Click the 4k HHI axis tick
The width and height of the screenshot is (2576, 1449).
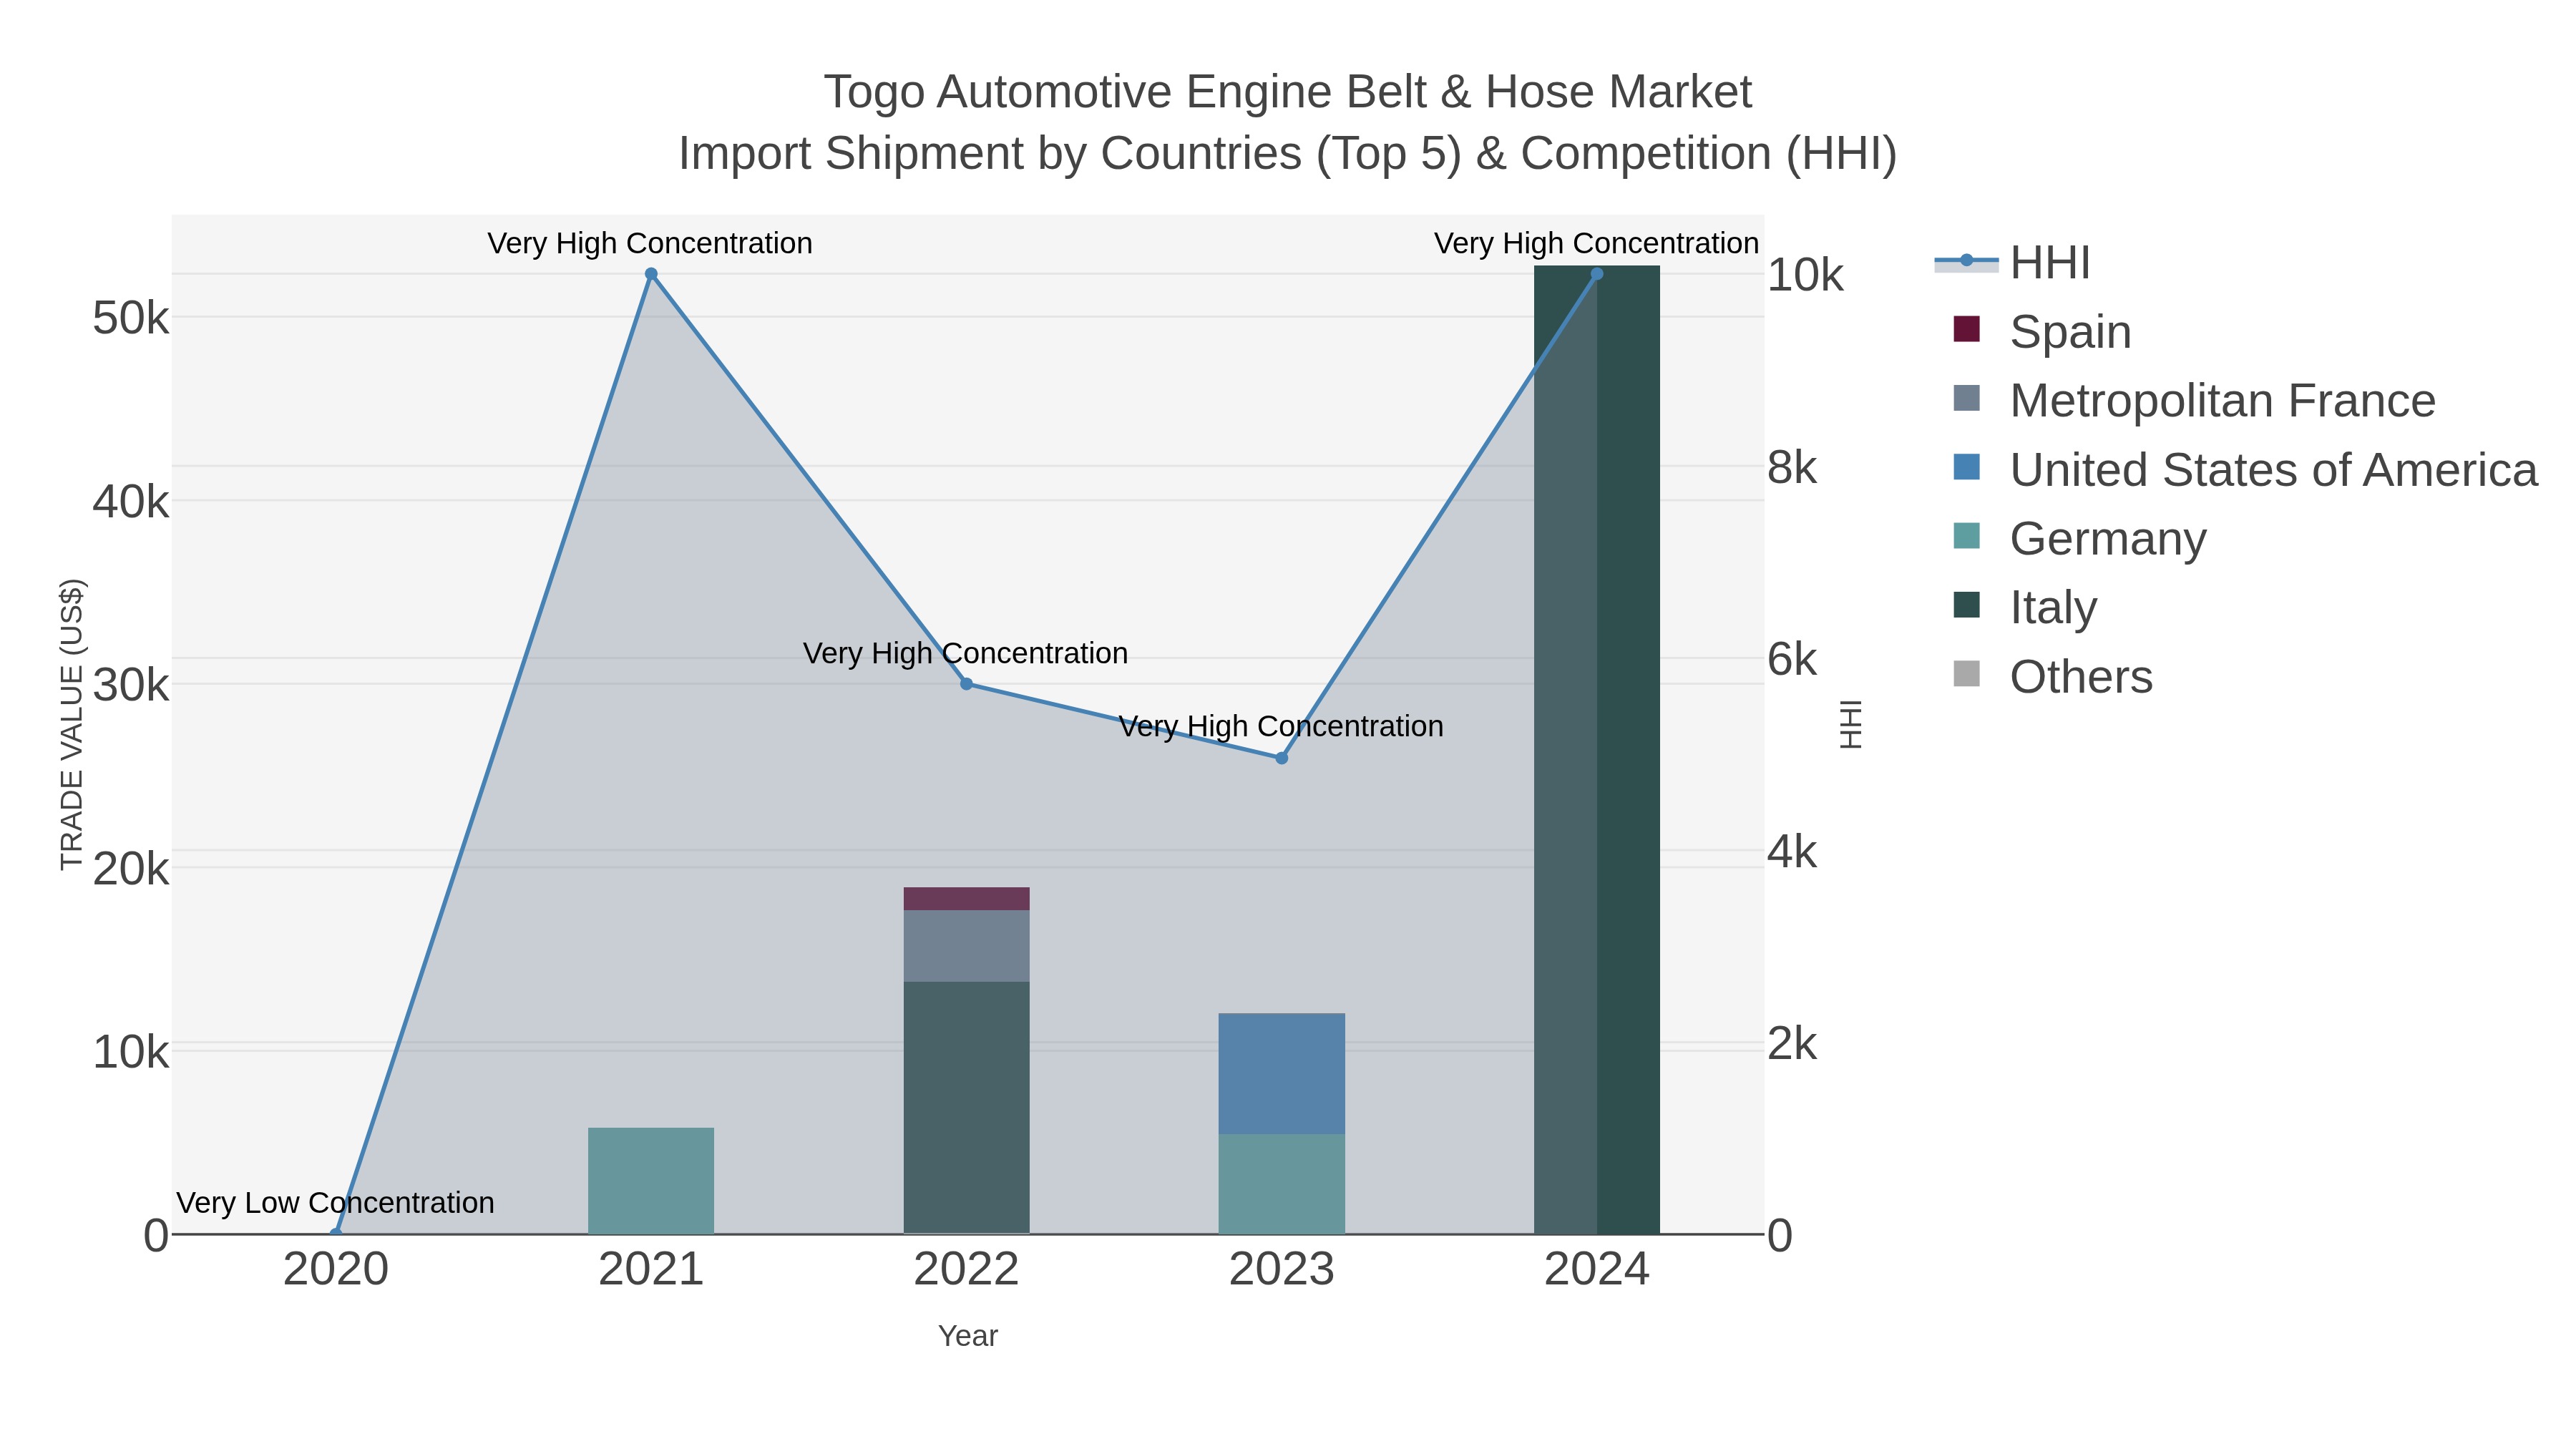[x=1792, y=851]
